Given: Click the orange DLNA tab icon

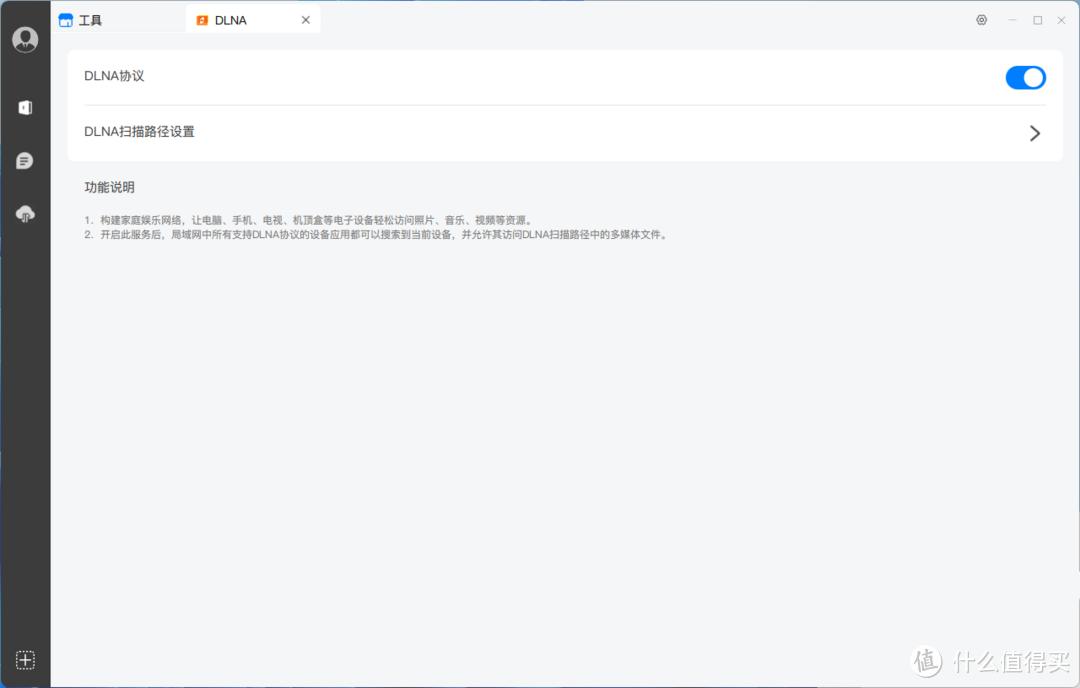Looking at the screenshot, I should (202, 20).
